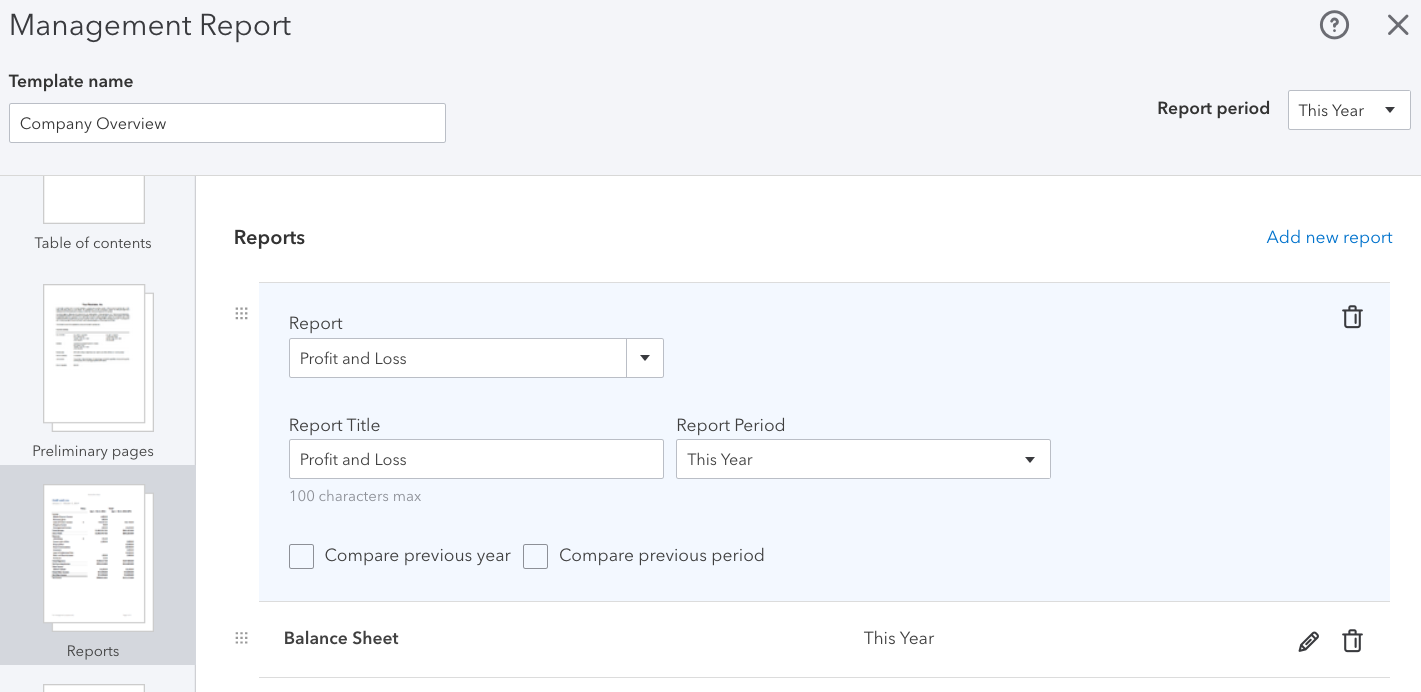The image size is (1421, 692).
Task: Enable Compare previous period checkbox
Action: point(536,556)
